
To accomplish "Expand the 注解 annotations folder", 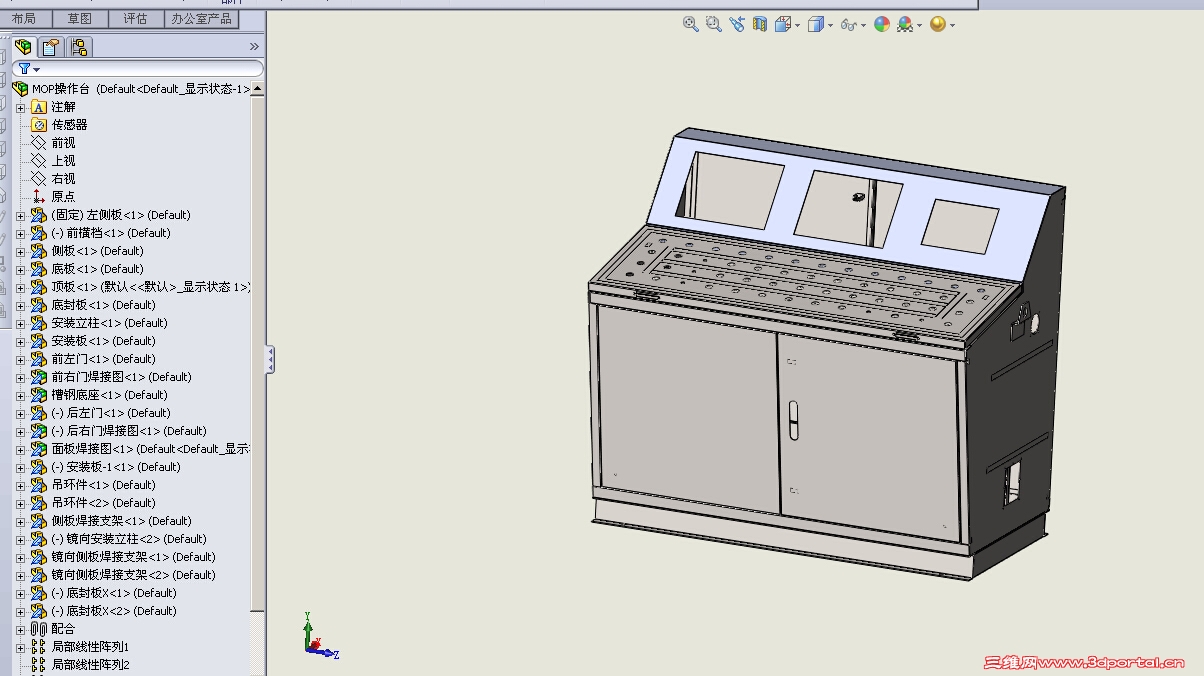I will click(20, 107).
